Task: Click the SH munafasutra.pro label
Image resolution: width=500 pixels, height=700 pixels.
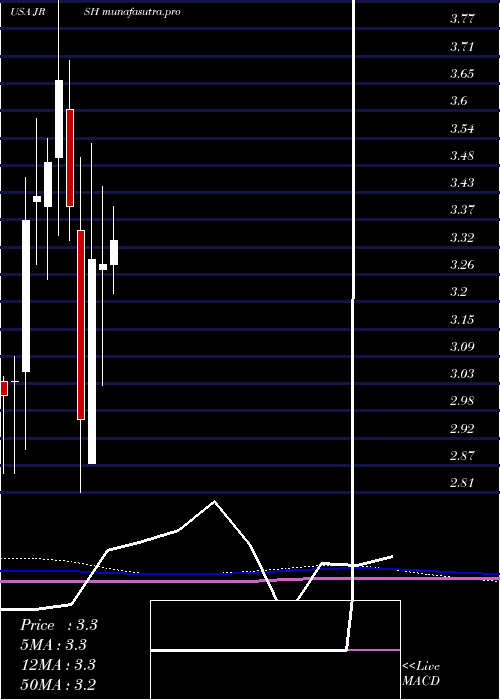Action: coord(132,12)
